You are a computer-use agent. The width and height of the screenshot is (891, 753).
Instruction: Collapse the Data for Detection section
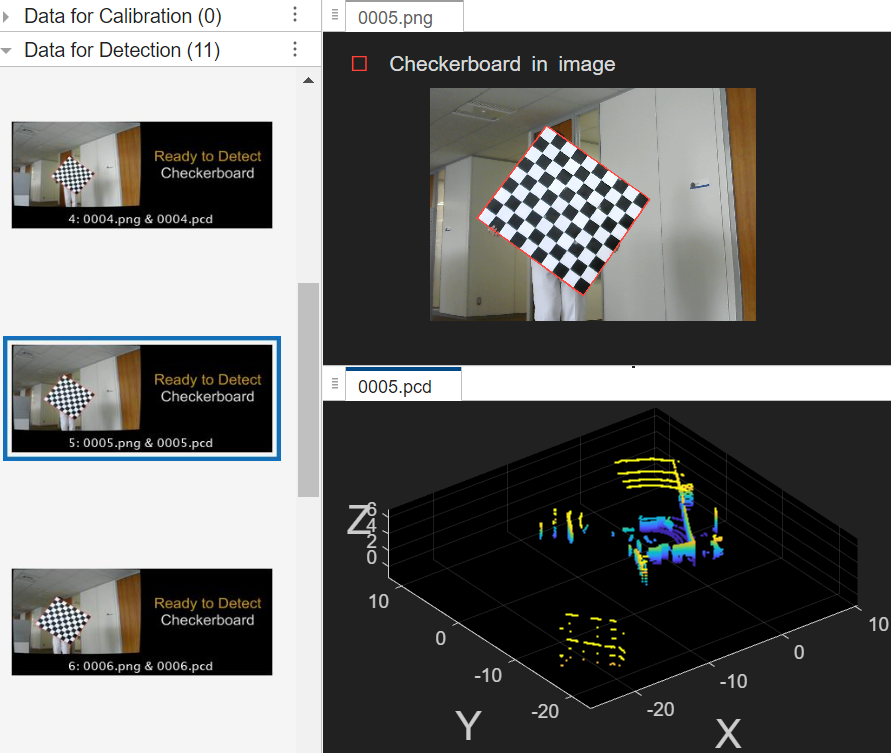click(7, 50)
